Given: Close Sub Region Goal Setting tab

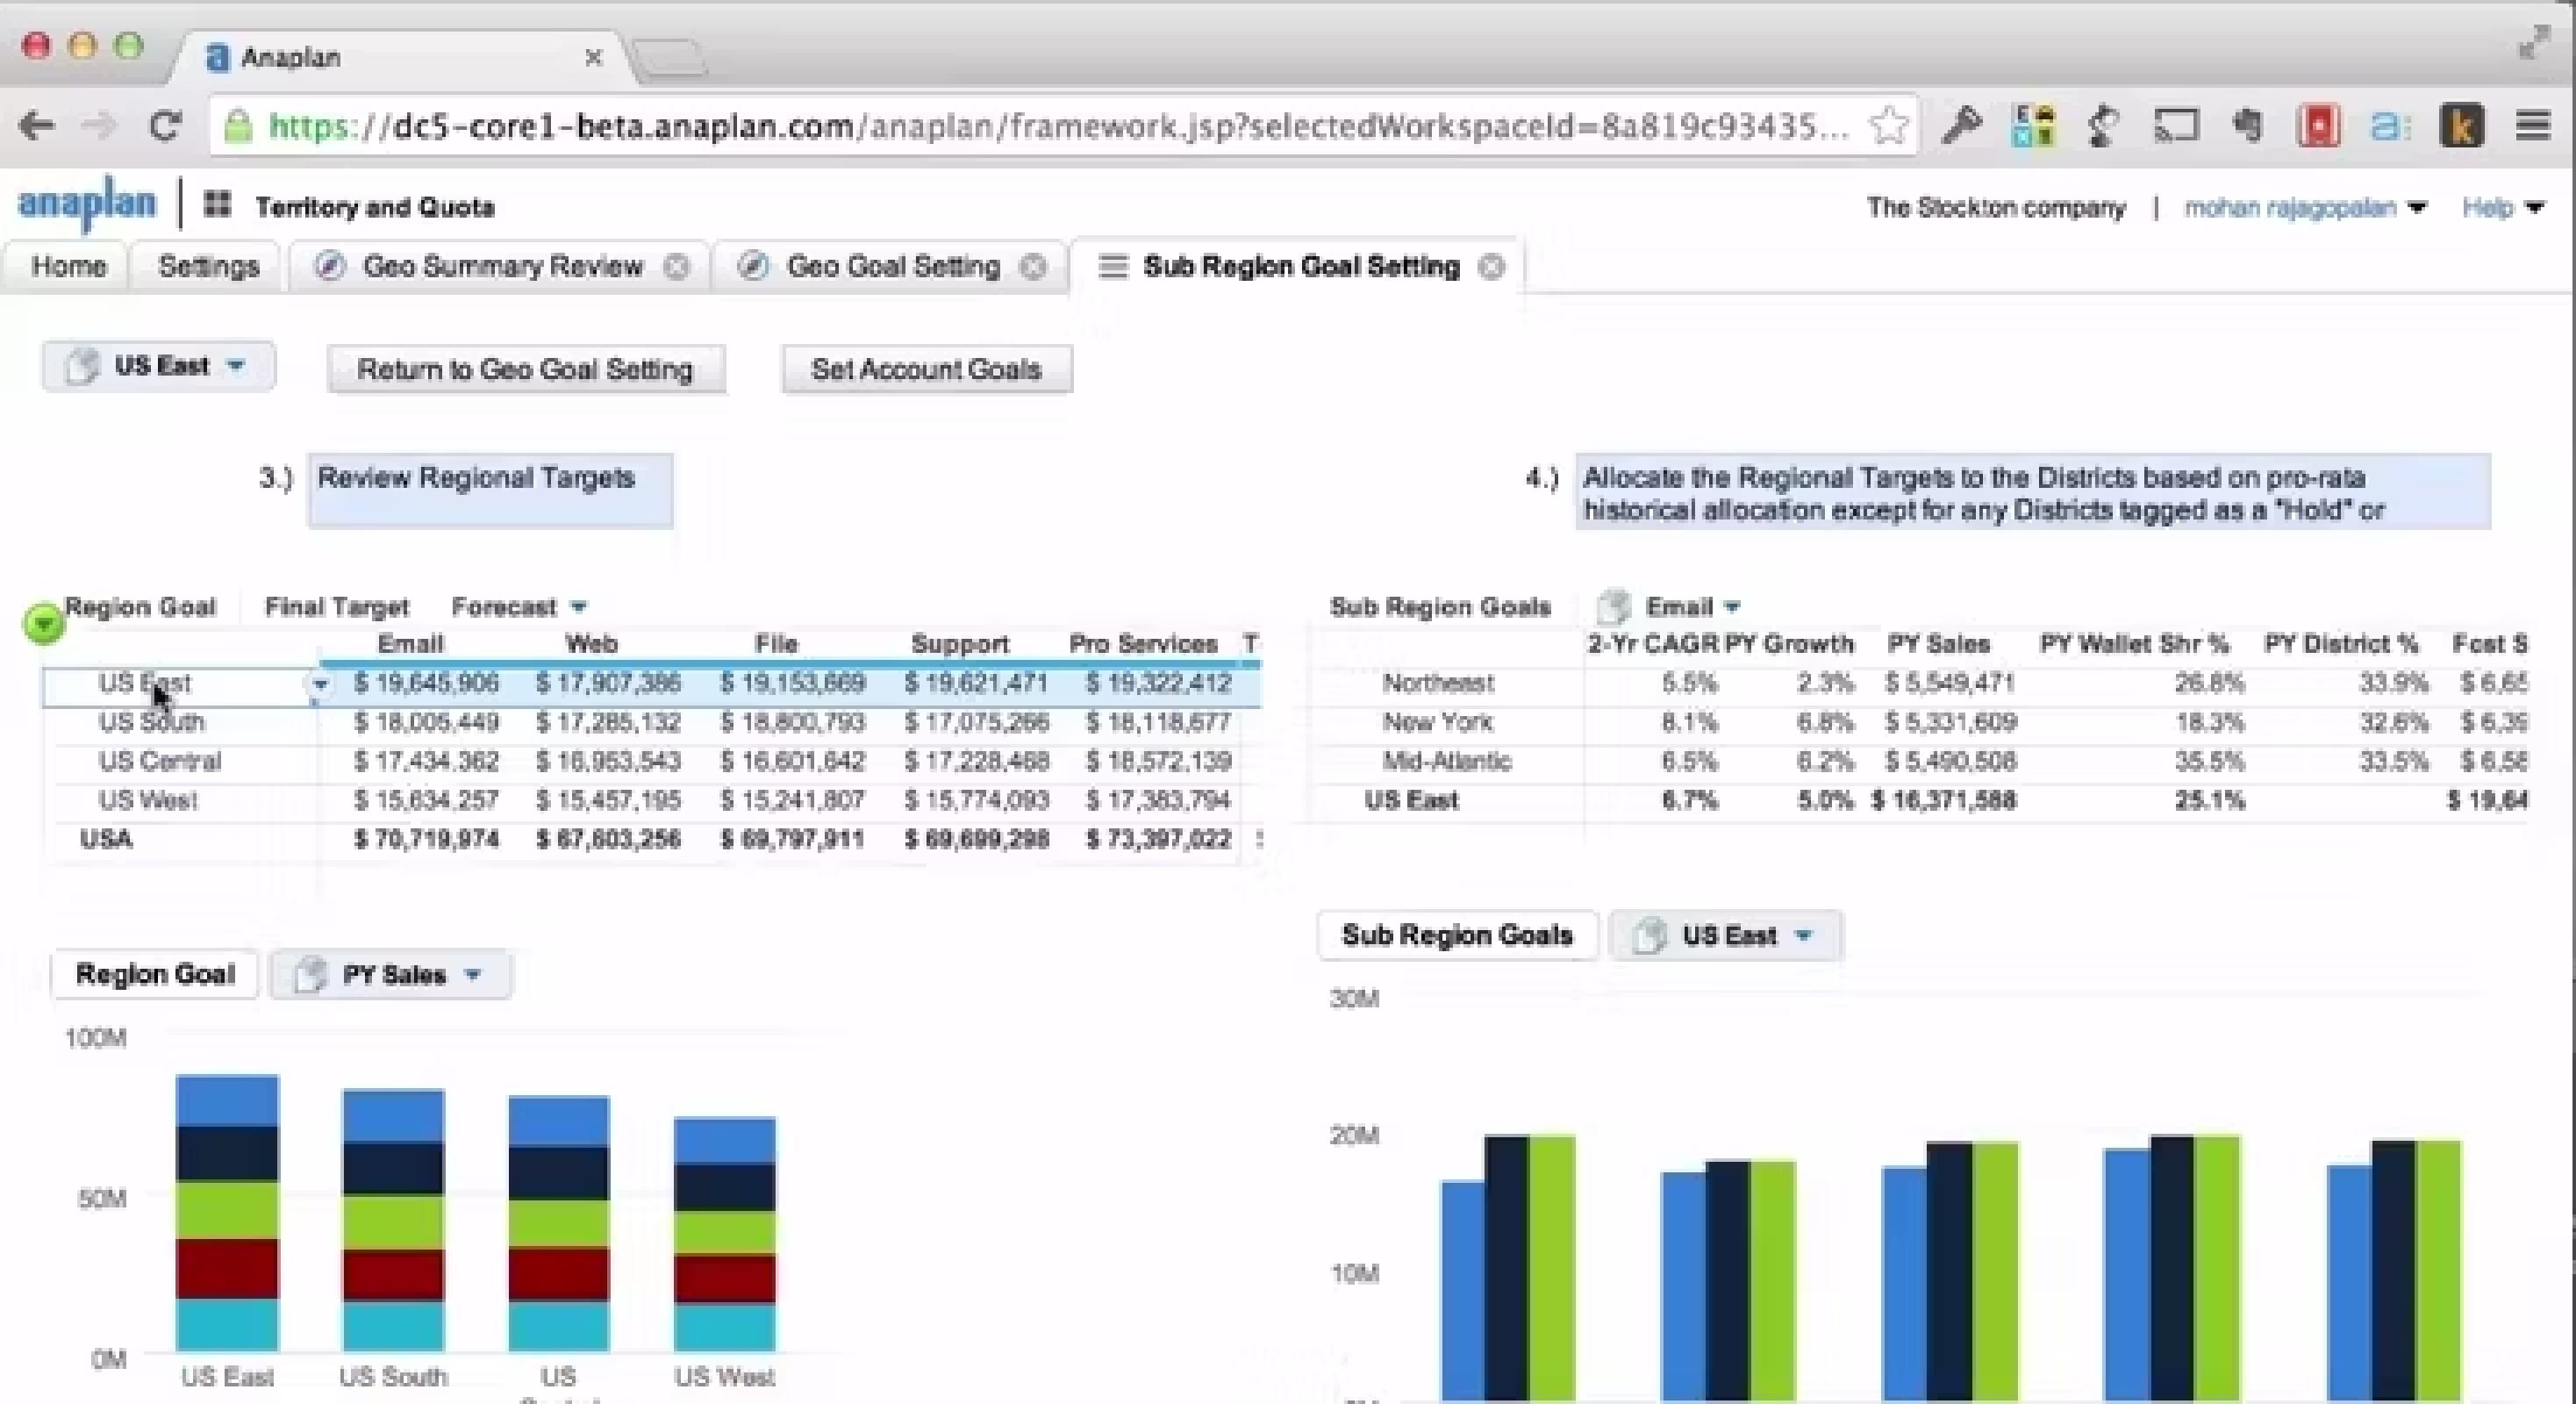Looking at the screenshot, I should [1491, 267].
